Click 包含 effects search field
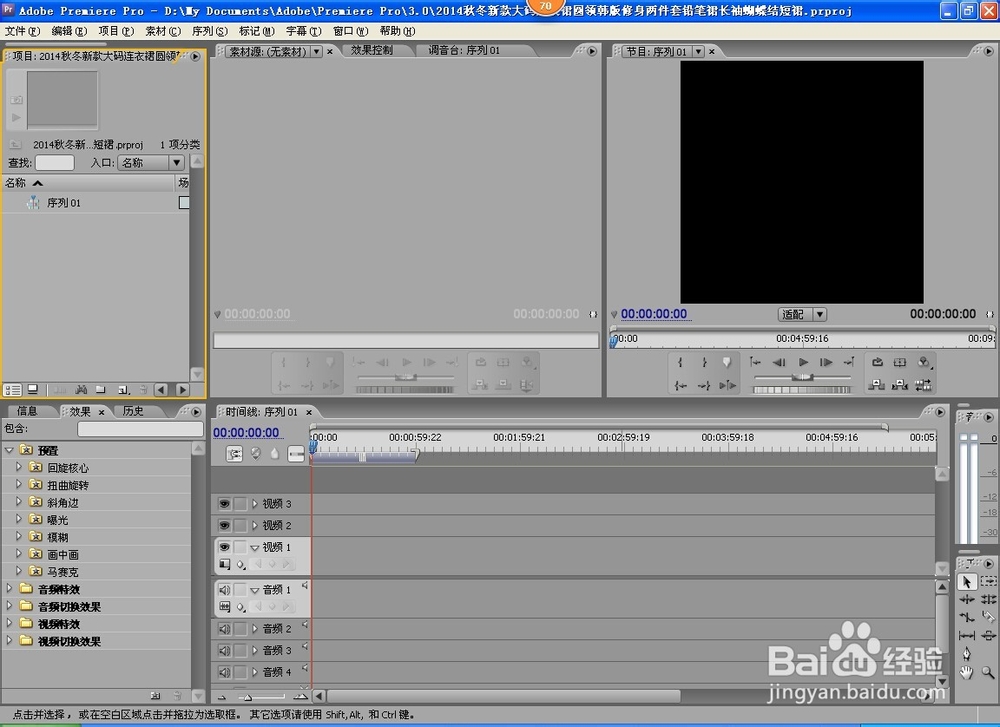 tap(140, 429)
